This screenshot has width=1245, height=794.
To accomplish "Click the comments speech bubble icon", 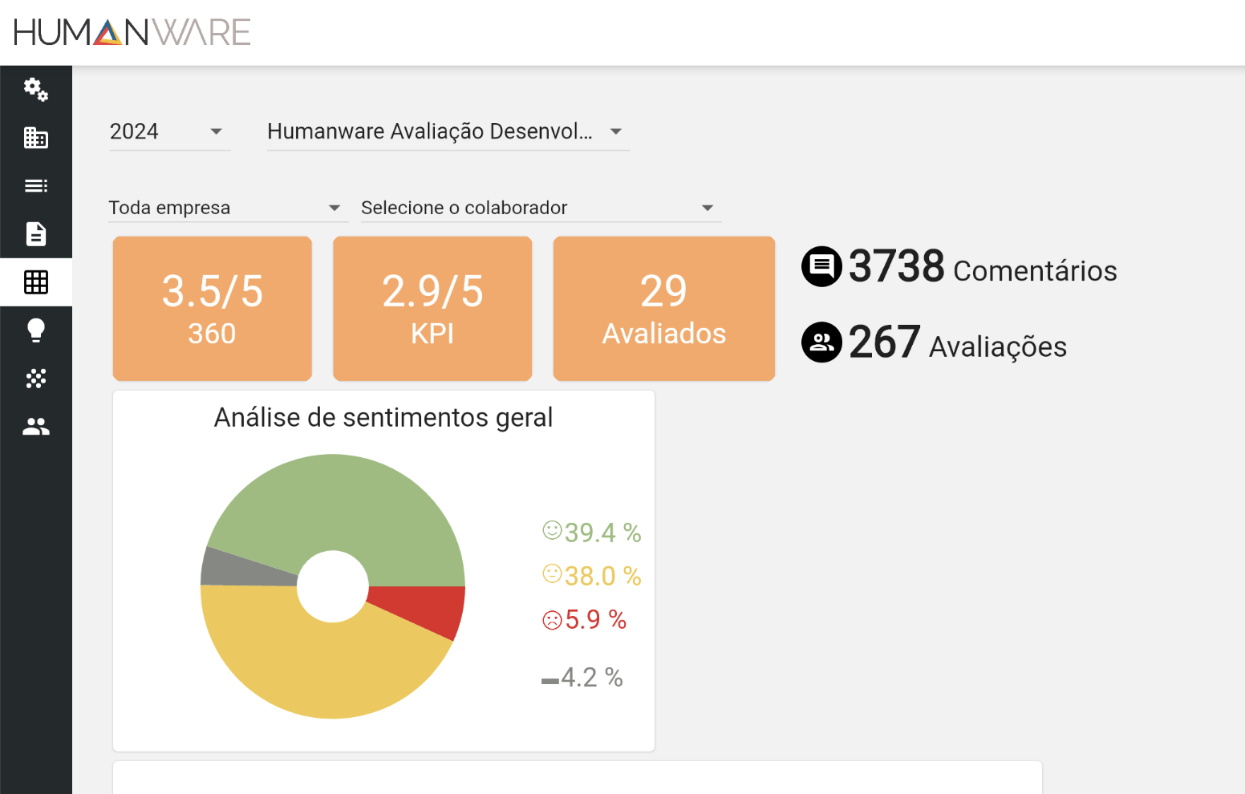I will point(821,267).
